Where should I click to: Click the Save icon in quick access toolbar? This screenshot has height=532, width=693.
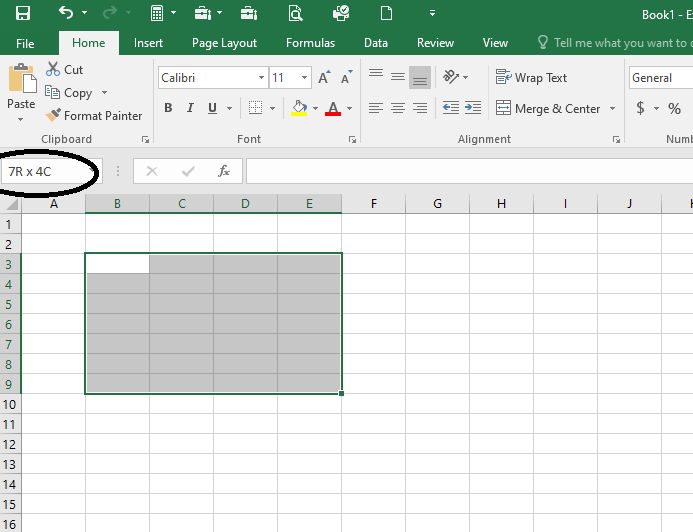(23, 13)
